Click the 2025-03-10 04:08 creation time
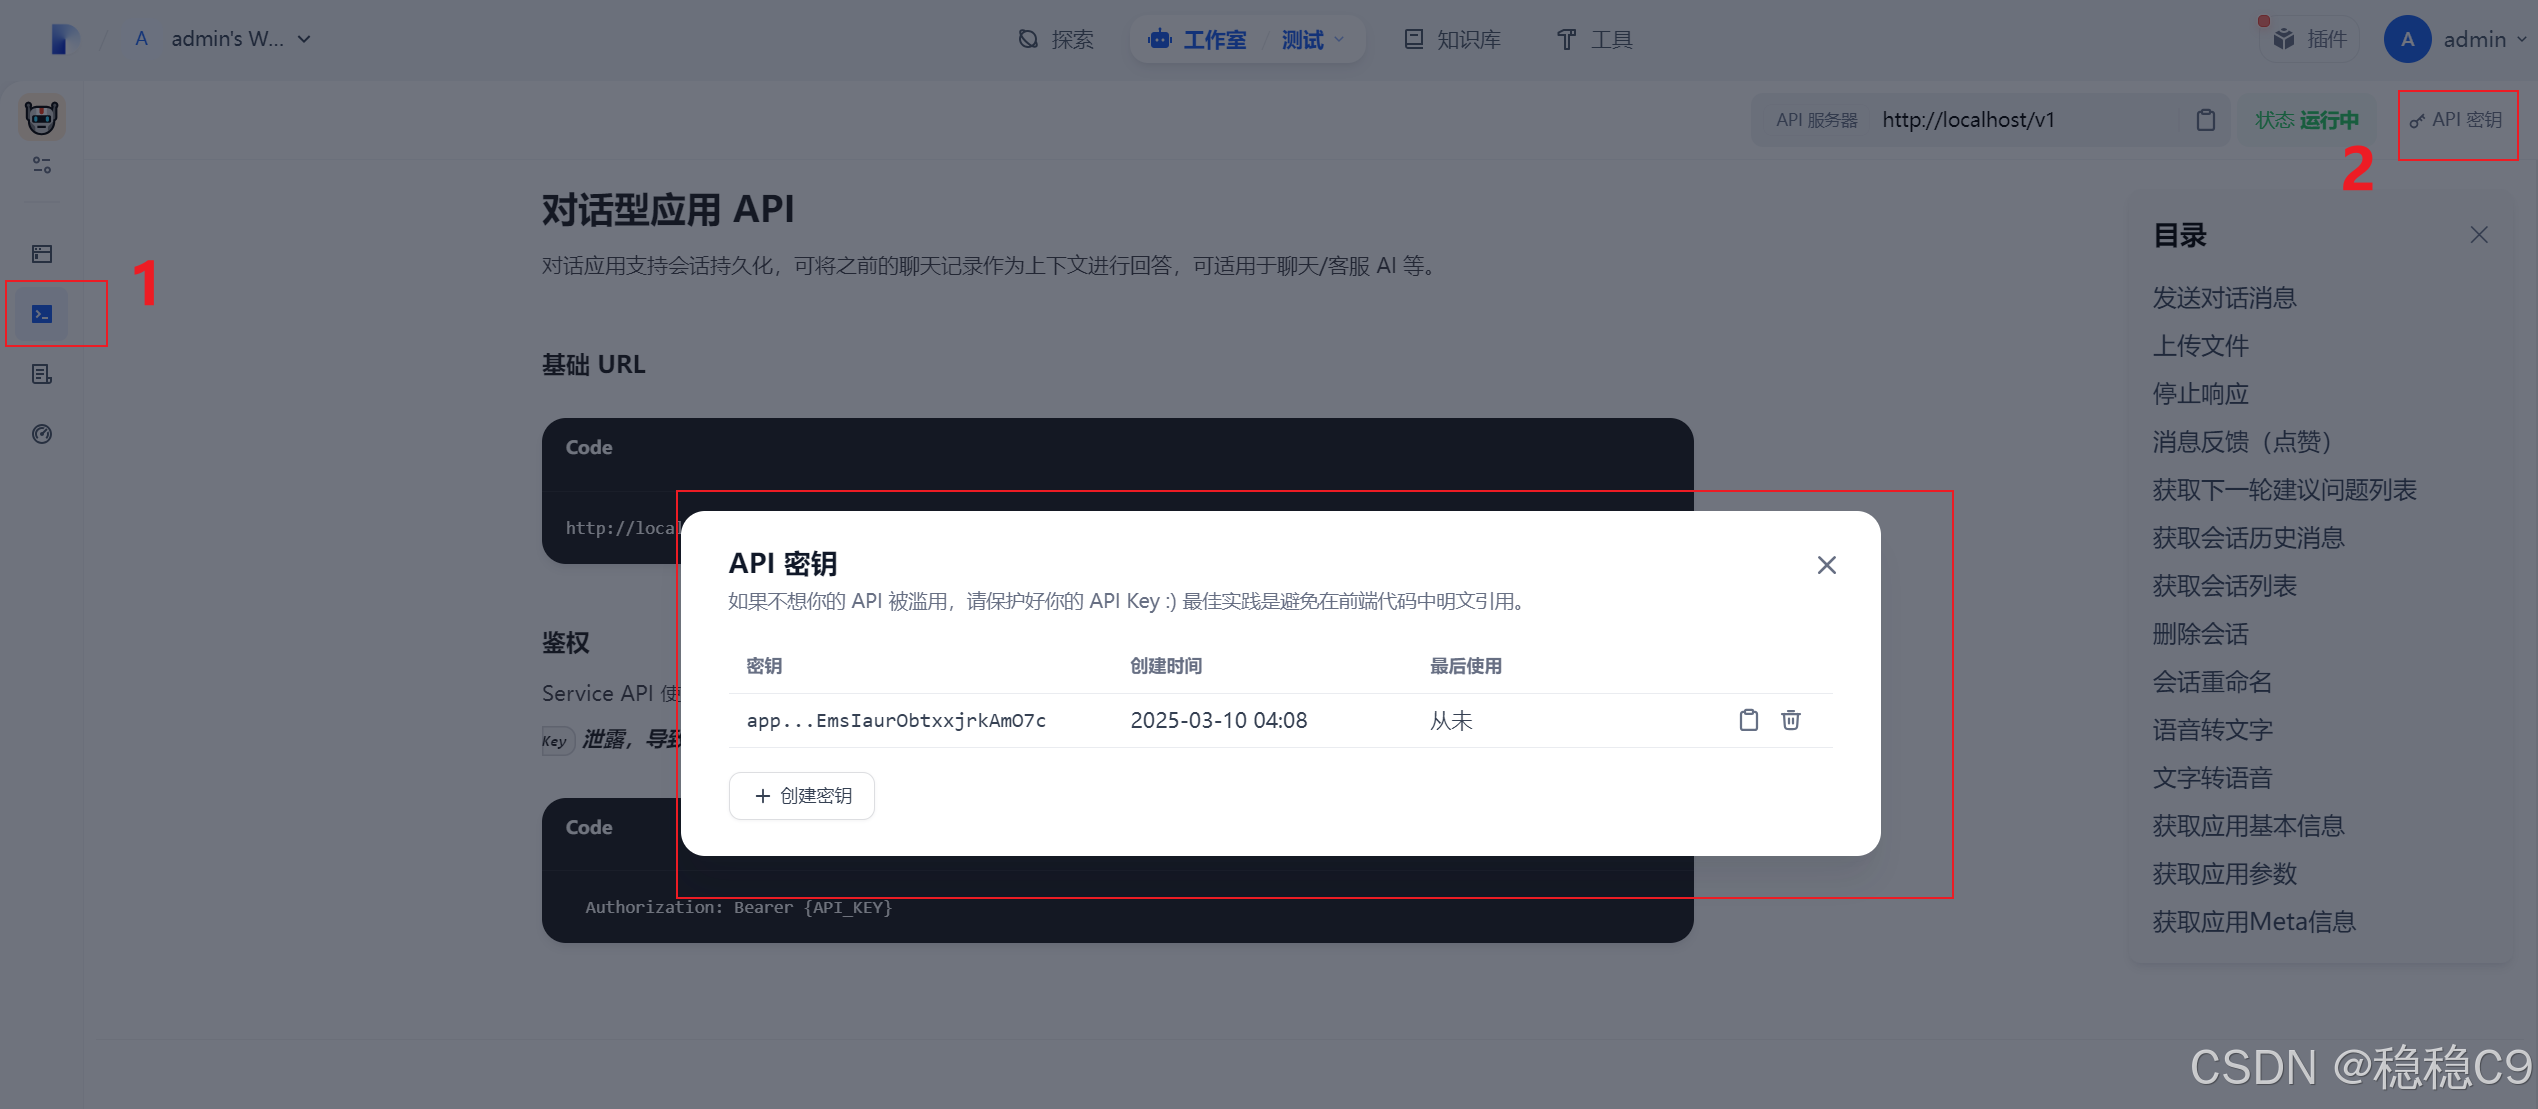 [x=1218, y=720]
